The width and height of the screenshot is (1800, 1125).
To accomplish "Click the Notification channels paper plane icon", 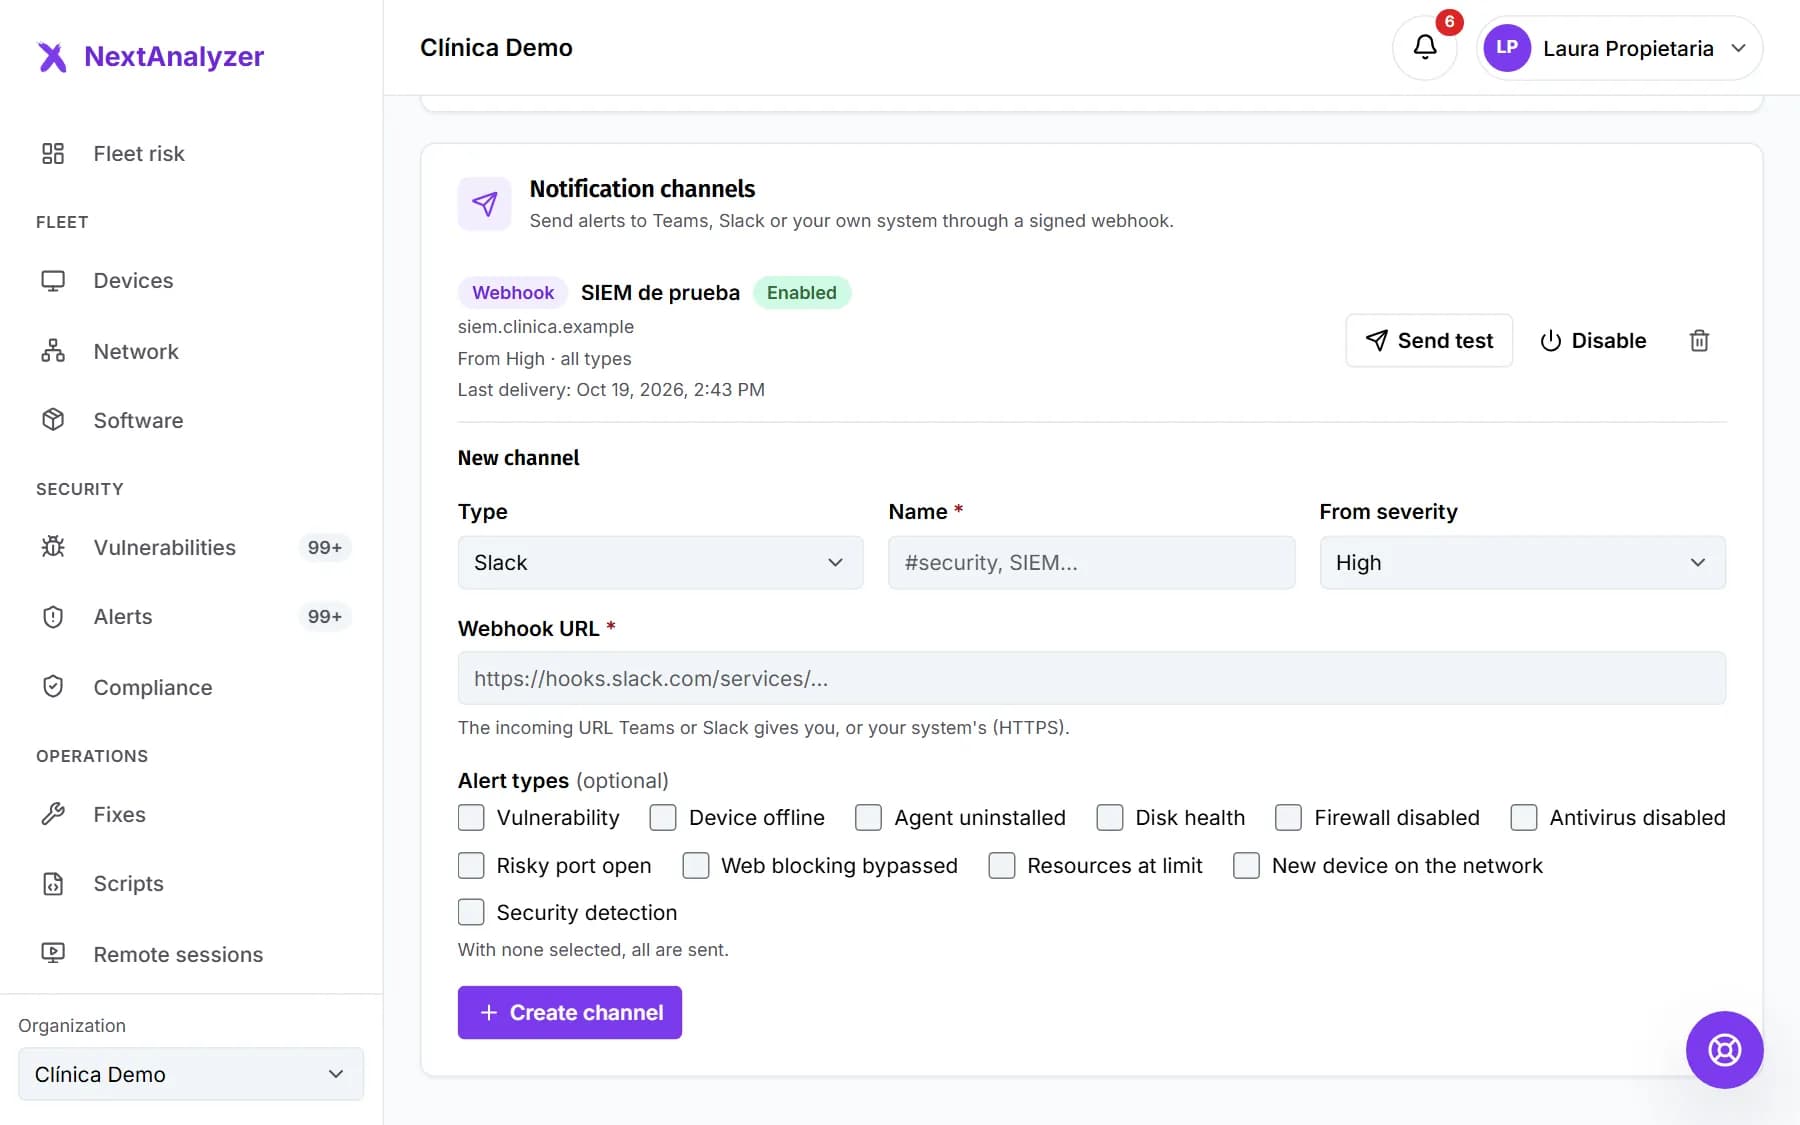I will click(x=485, y=204).
